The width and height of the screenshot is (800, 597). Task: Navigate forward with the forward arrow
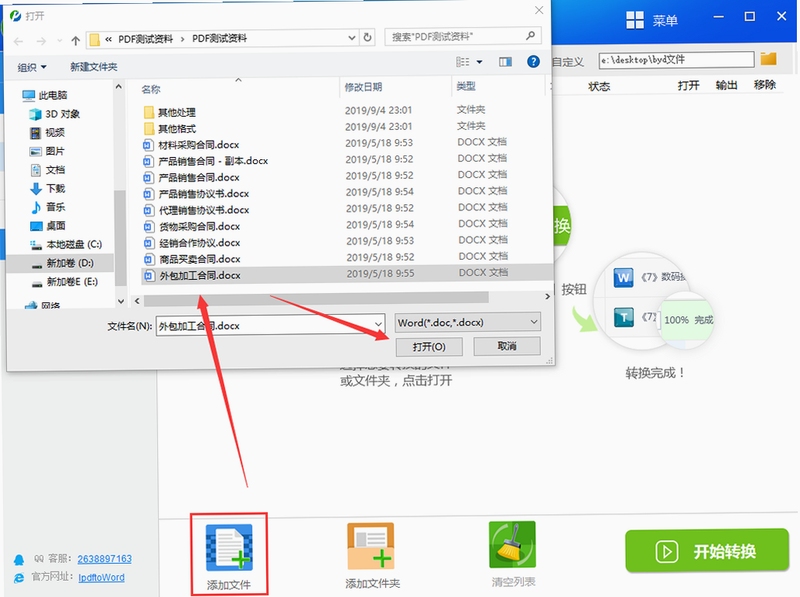(x=41, y=41)
